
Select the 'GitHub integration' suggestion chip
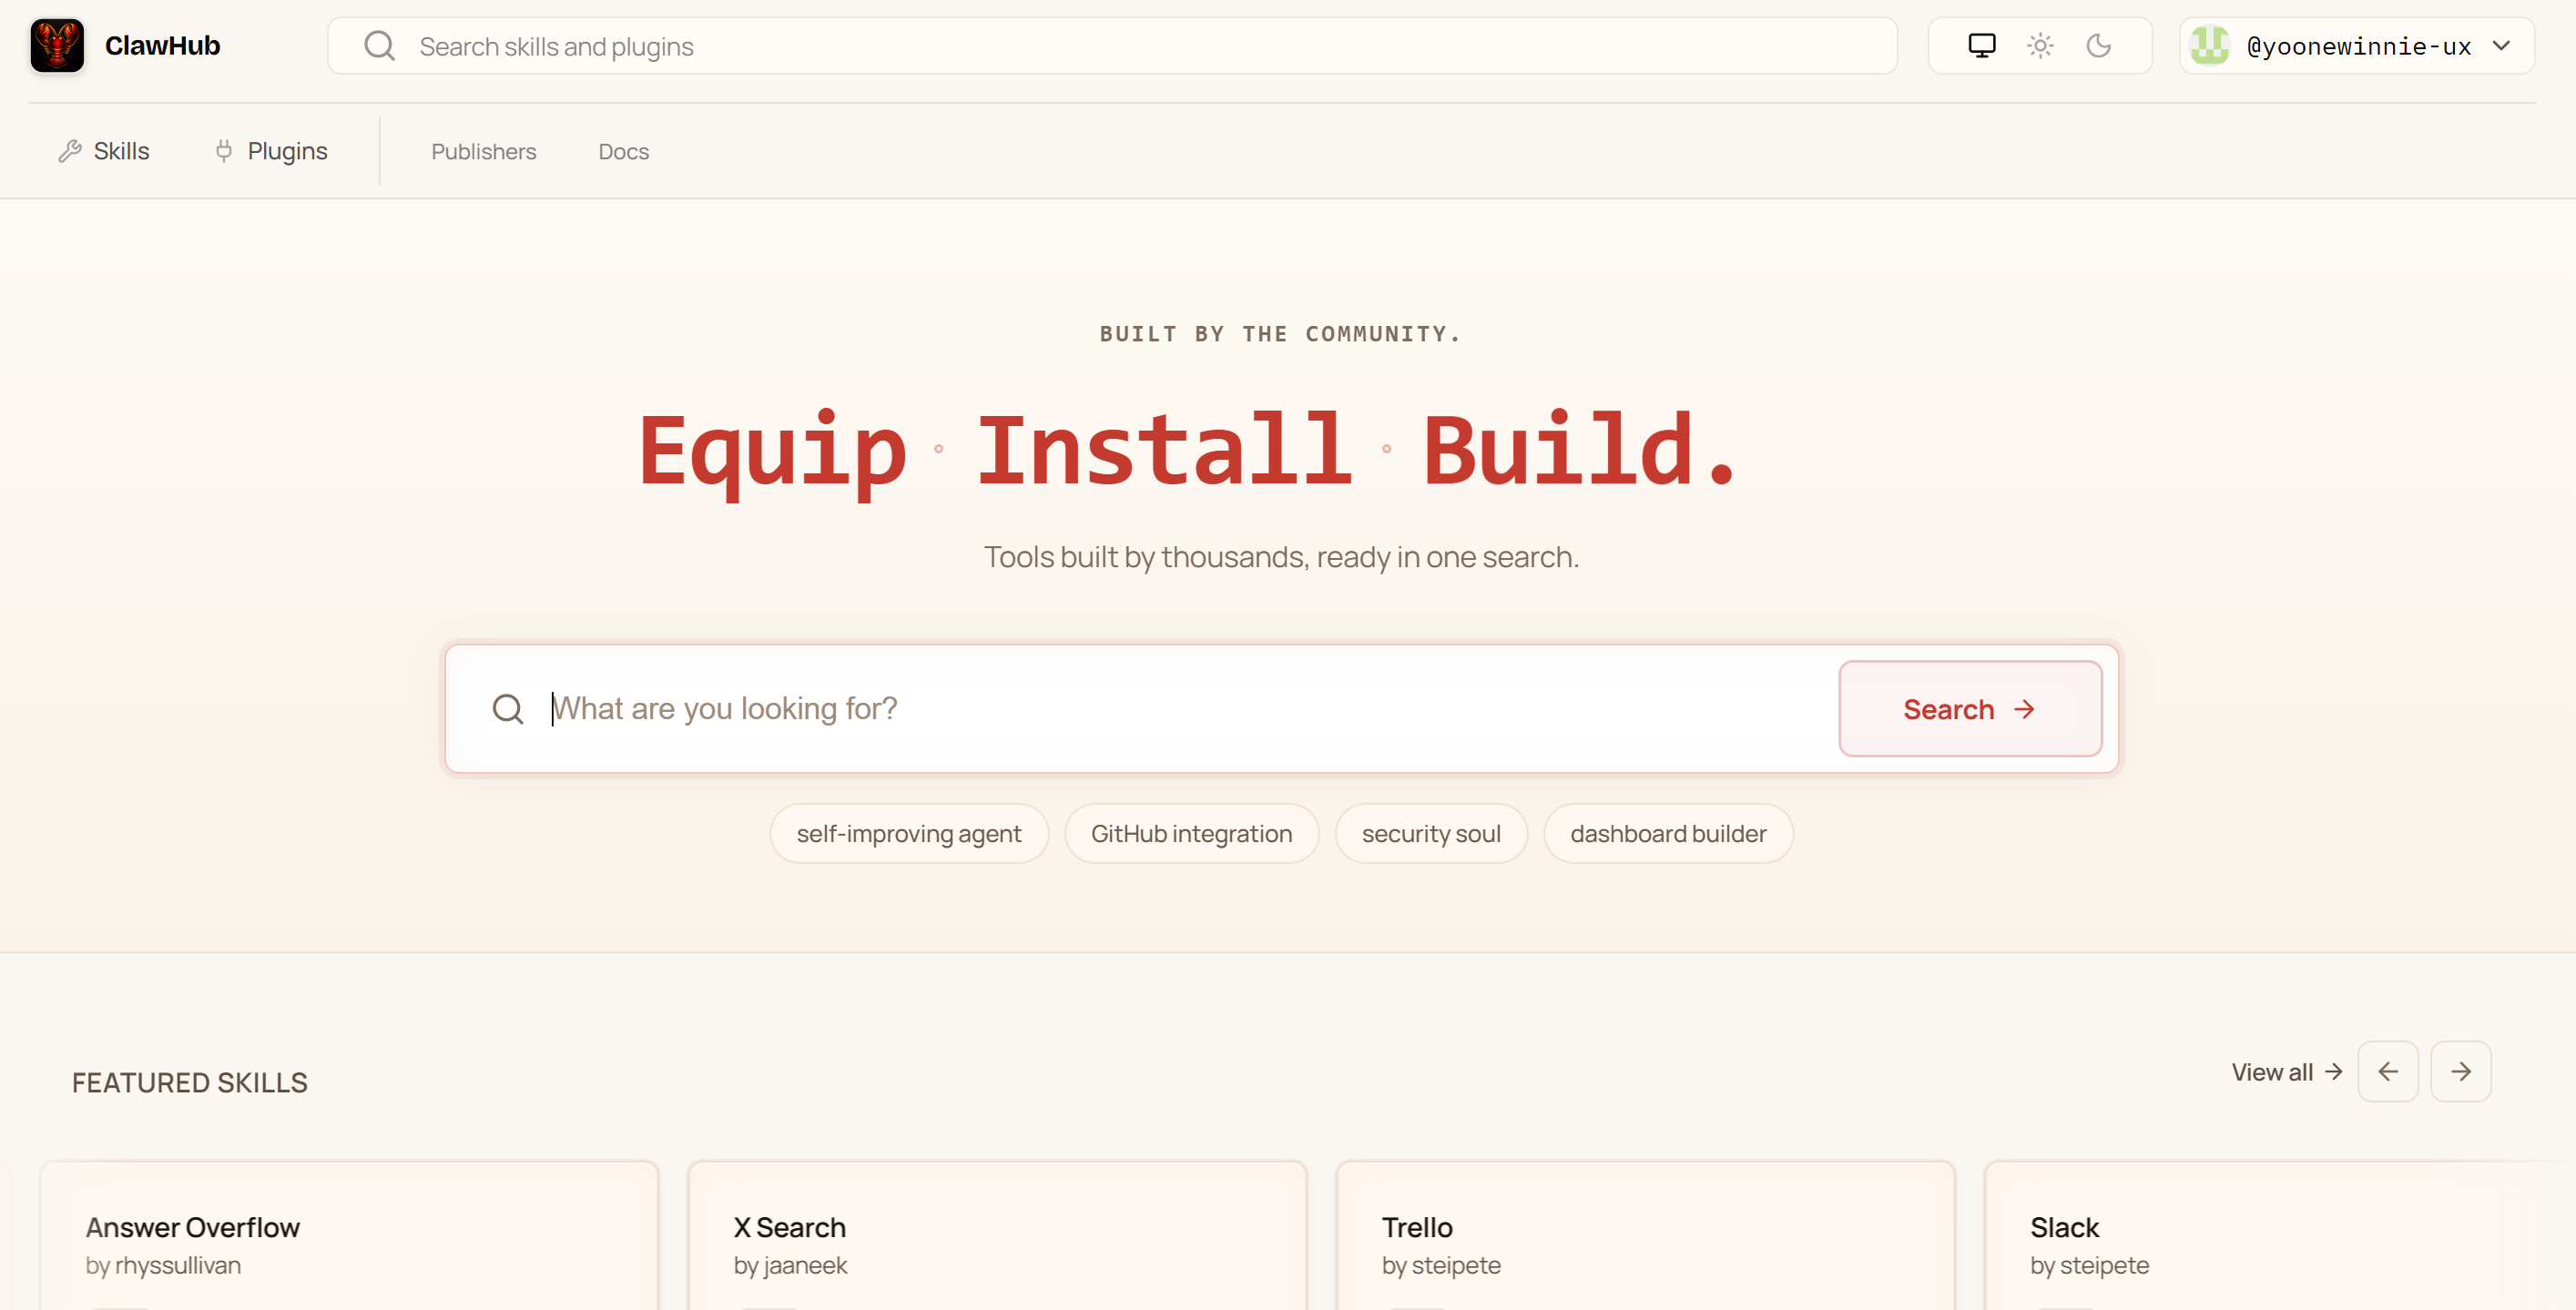click(x=1191, y=834)
